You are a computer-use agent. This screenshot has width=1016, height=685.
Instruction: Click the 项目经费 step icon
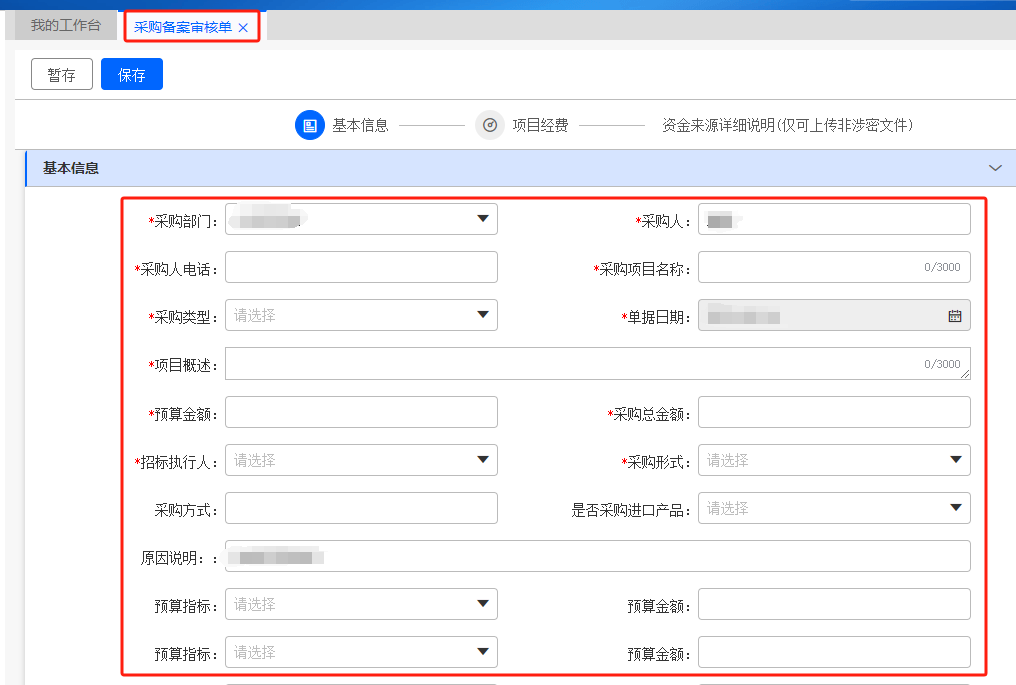pyautogui.click(x=489, y=126)
